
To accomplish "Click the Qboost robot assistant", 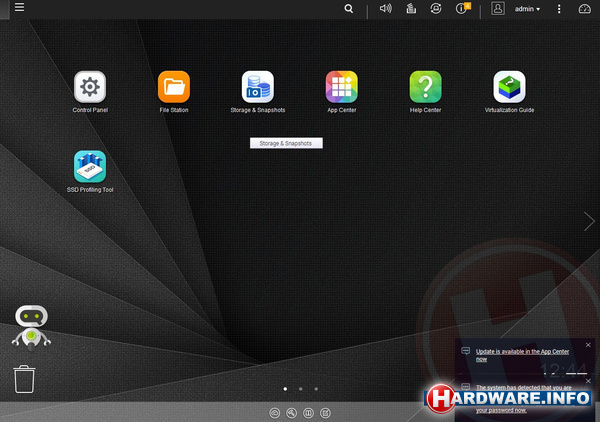I will (30, 325).
